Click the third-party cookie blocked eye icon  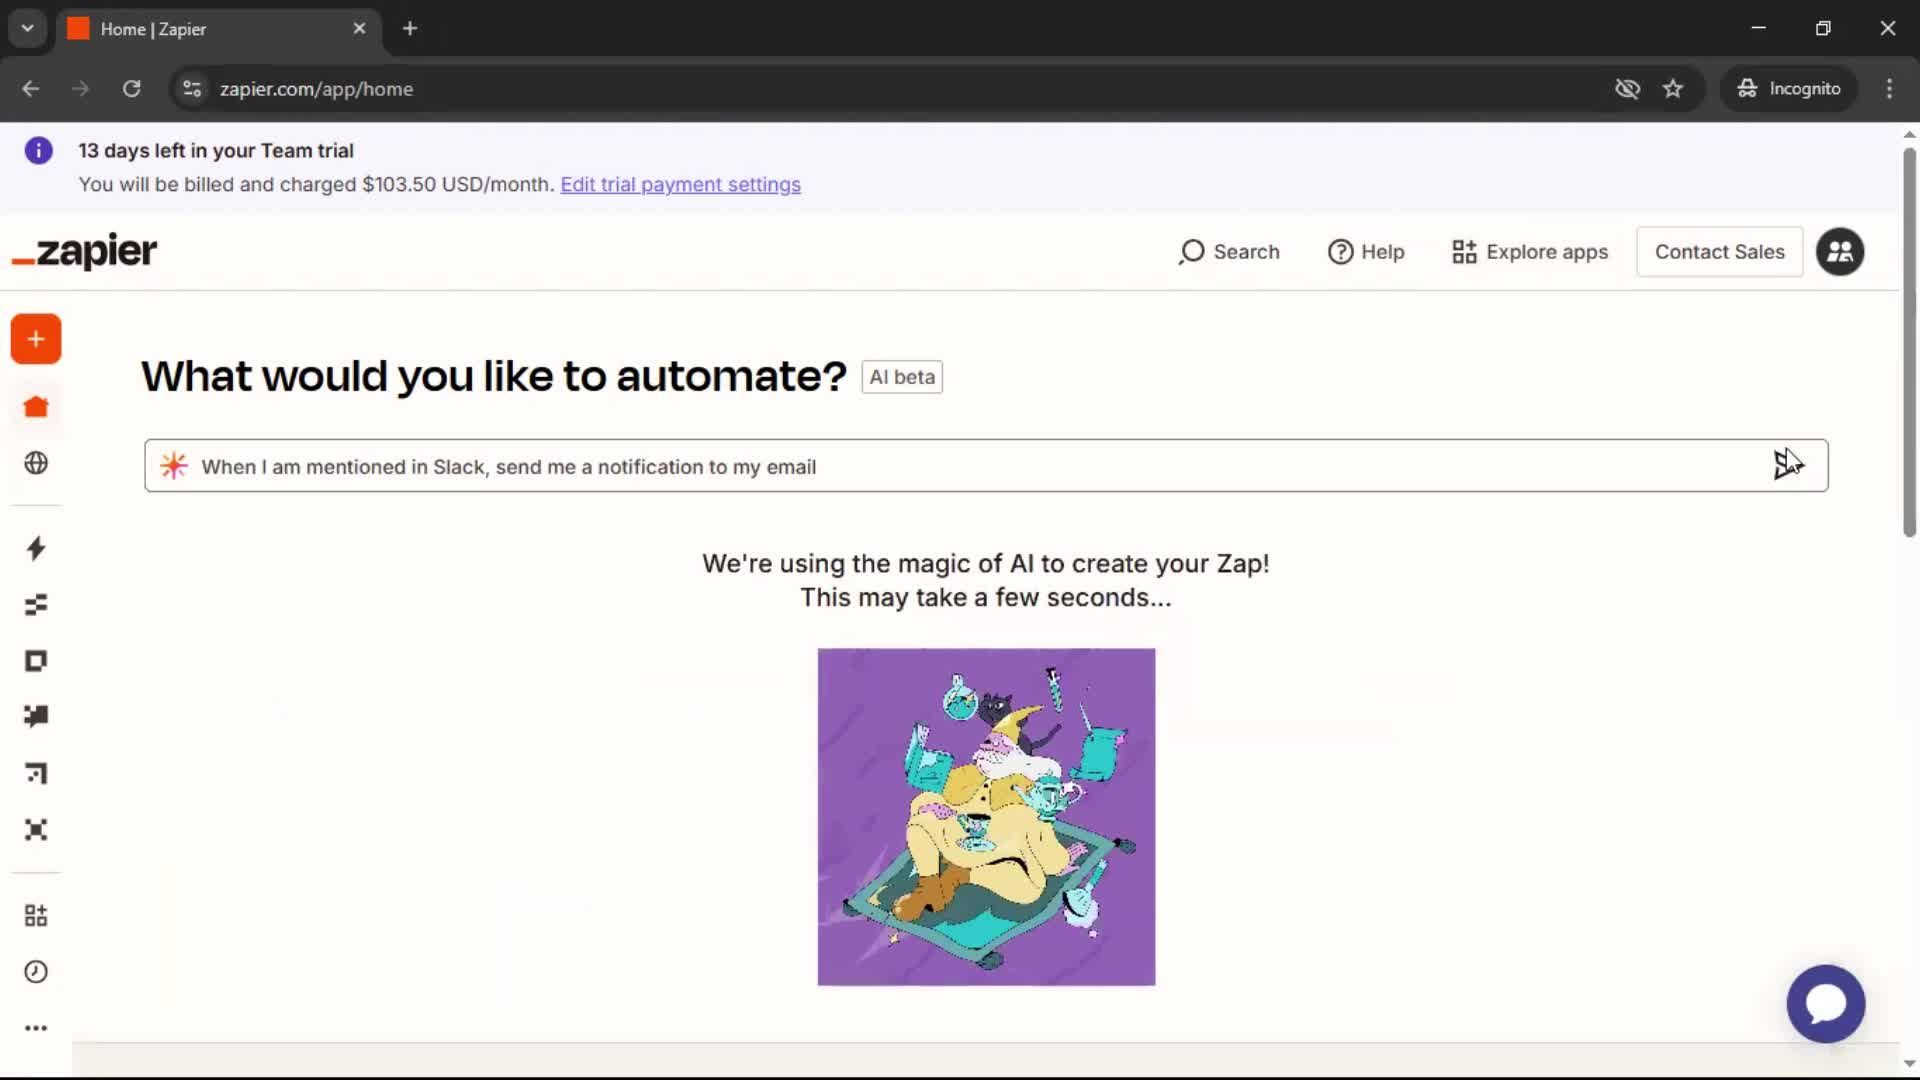coord(1627,89)
